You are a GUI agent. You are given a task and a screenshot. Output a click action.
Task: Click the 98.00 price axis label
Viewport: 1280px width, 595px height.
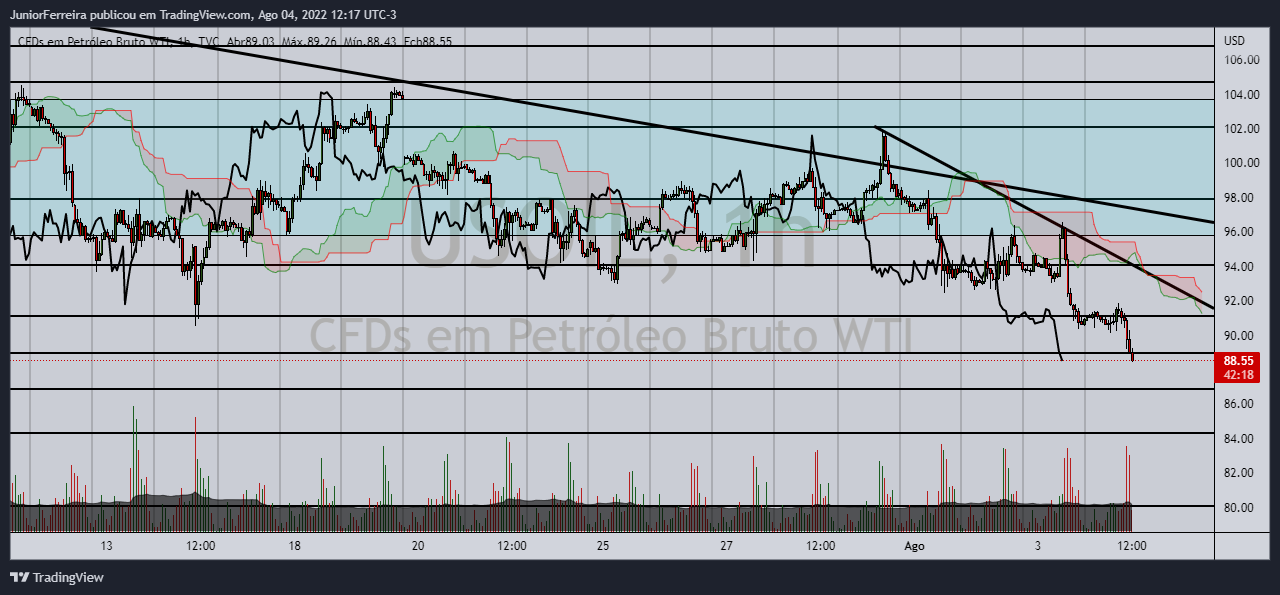pos(1240,198)
